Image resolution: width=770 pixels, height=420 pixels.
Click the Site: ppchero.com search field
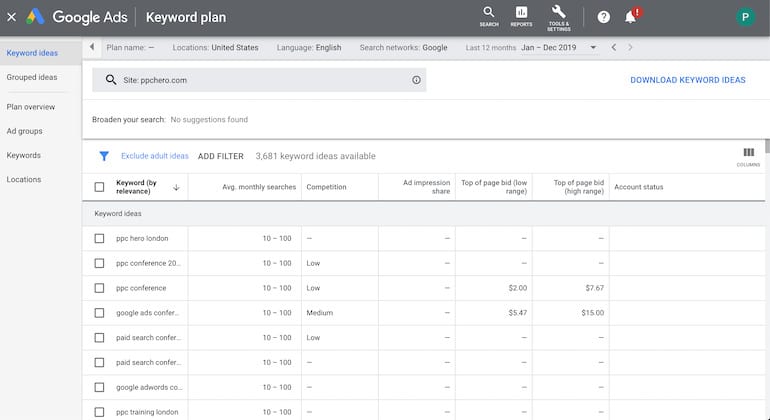pyautogui.click(x=259, y=80)
